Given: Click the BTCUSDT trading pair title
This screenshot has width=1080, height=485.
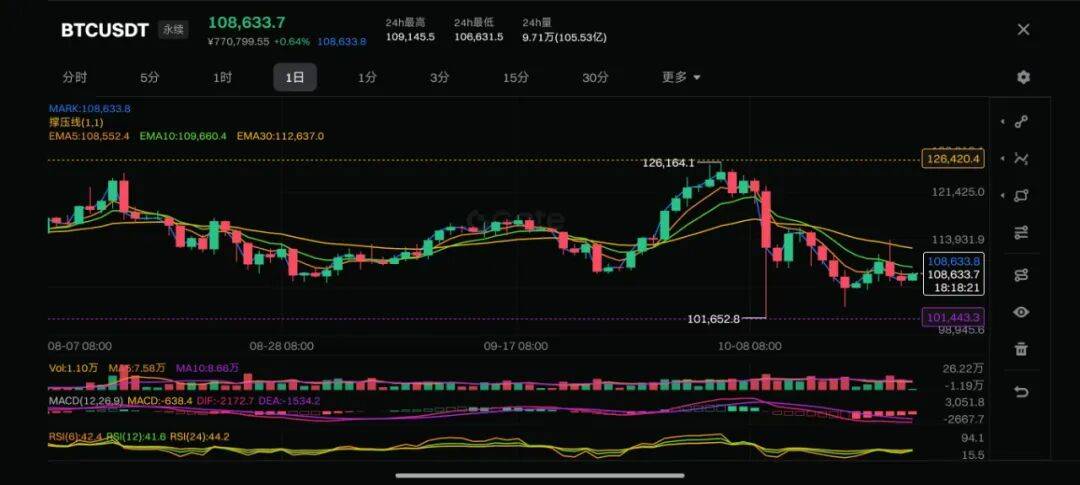Looking at the screenshot, I should (104, 30).
